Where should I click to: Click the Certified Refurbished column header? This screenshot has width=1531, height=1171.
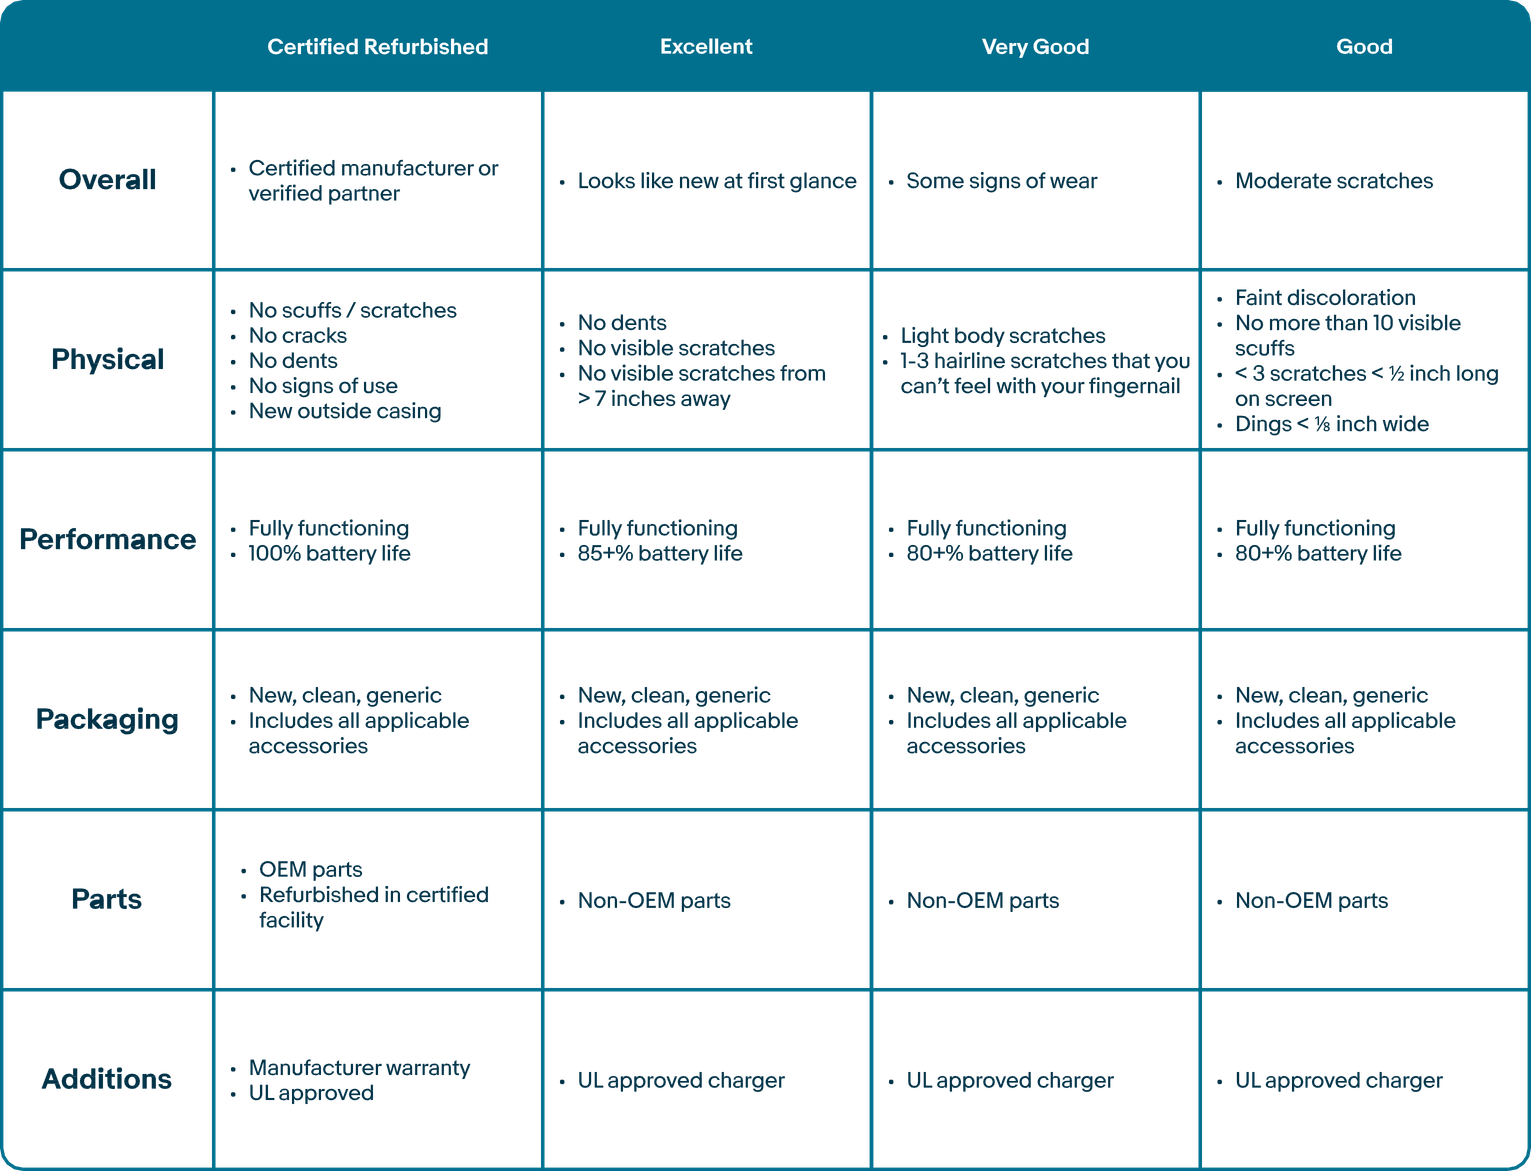coord(377,47)
